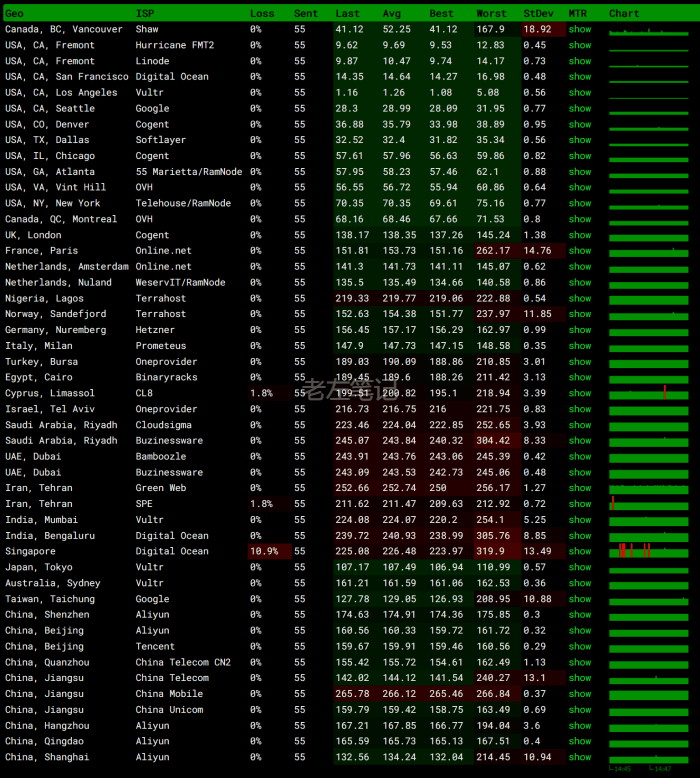
Task: Show MTR for Chicago Cogent row
Action: click(x=579, y=156)
